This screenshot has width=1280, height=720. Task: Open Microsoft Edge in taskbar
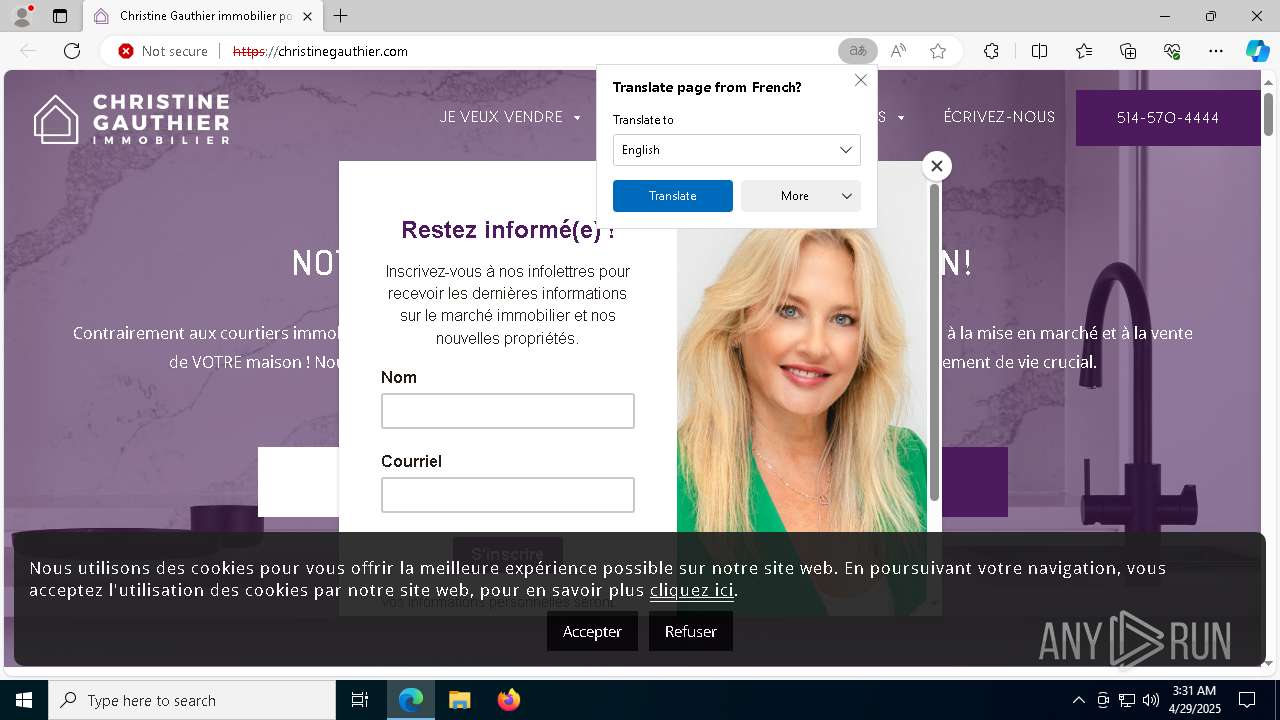411,700
